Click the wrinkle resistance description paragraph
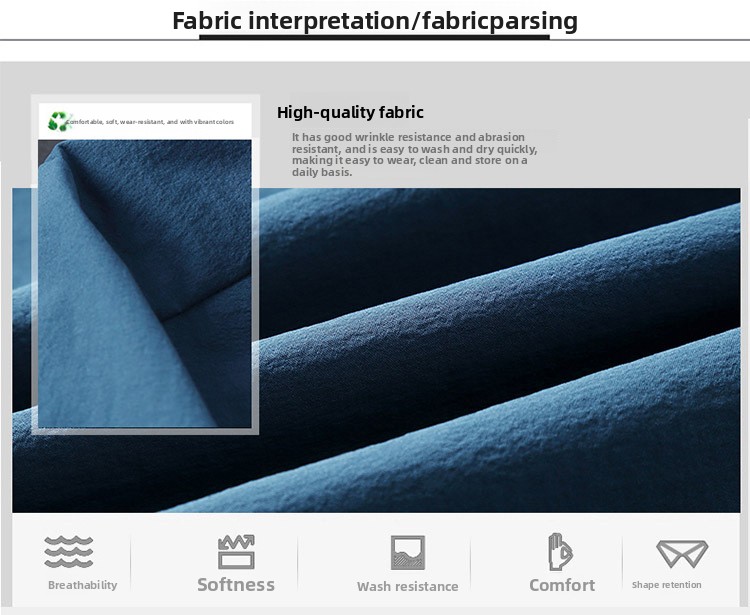Viewport: 750px width, 615px height. tap(414, 154)
